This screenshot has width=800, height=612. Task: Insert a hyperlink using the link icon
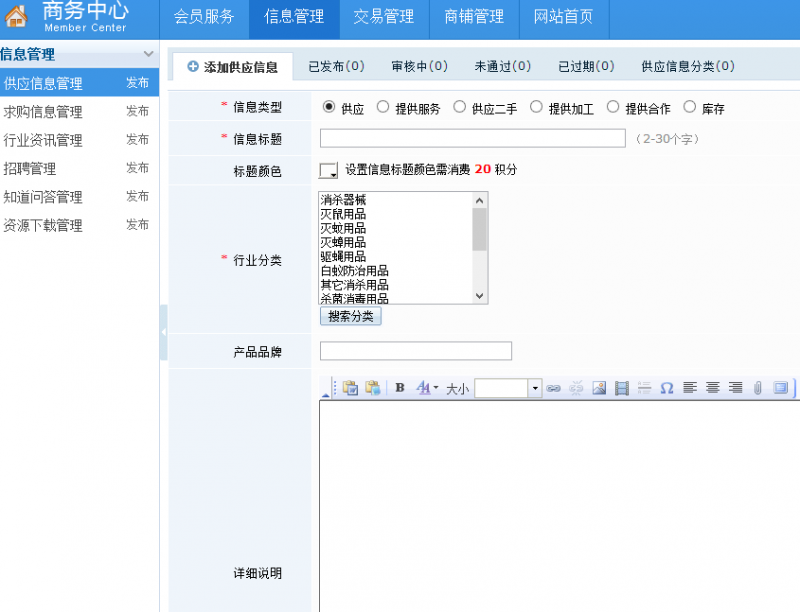click(x=553, y=388)
